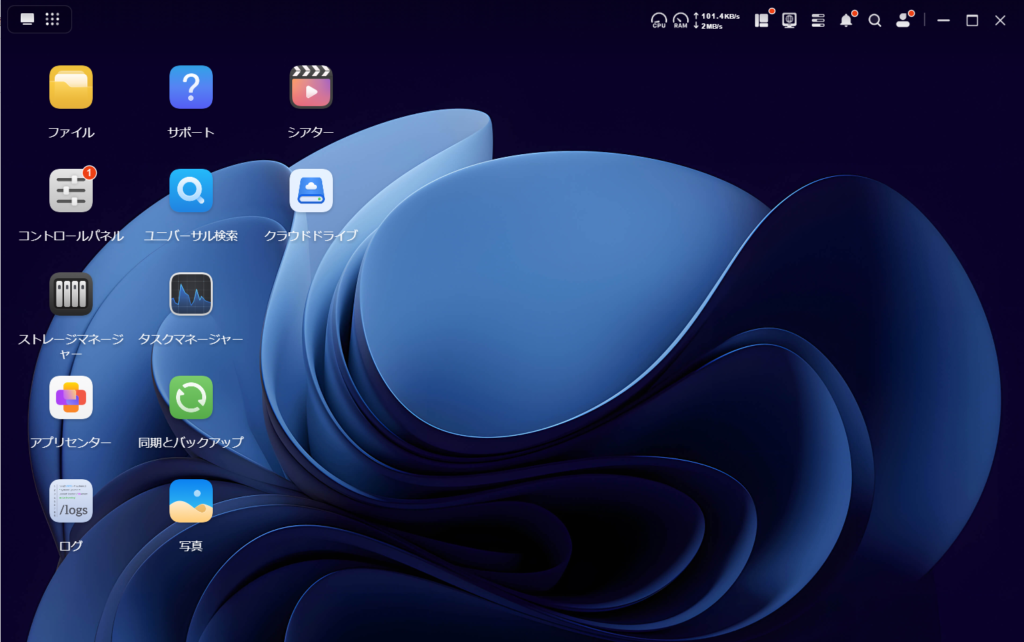1024x642 pixels.
Task: Open the ファイル file manager app
Action: point(71,88)
